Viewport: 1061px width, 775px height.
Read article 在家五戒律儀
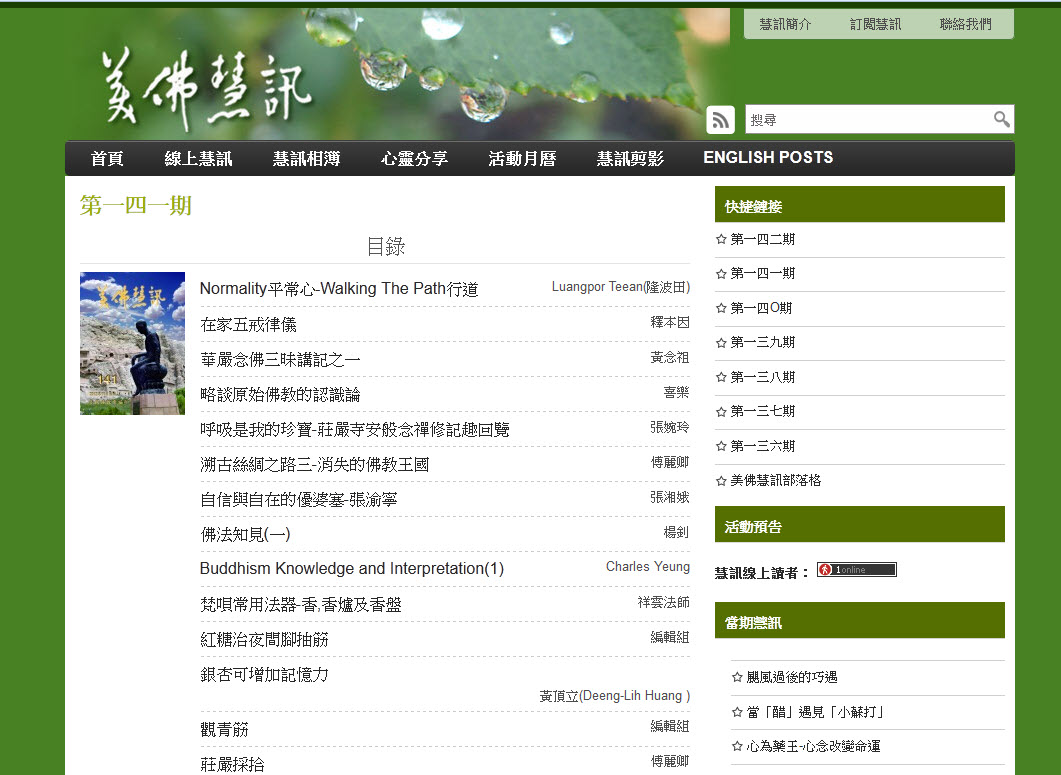248,325
